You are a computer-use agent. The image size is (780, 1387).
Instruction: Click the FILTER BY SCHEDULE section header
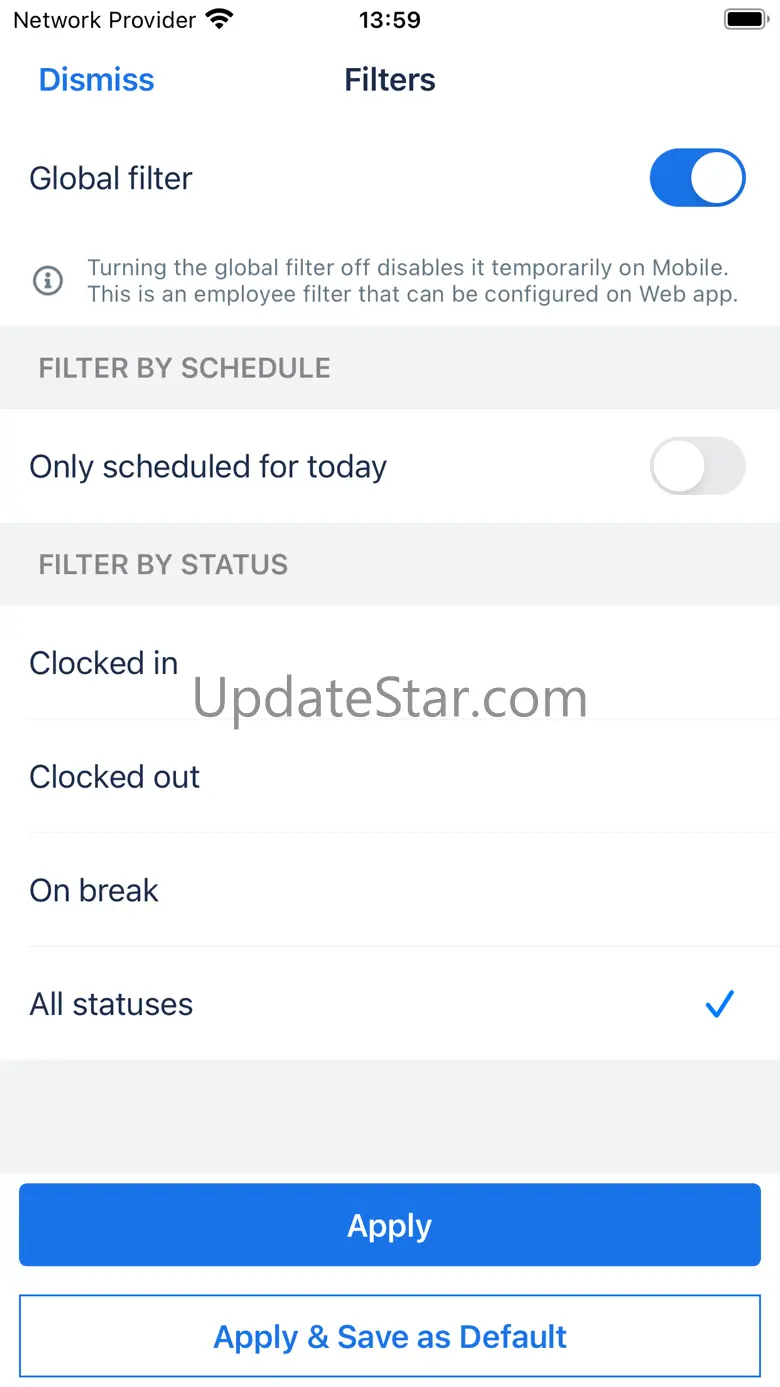point(184,368)
